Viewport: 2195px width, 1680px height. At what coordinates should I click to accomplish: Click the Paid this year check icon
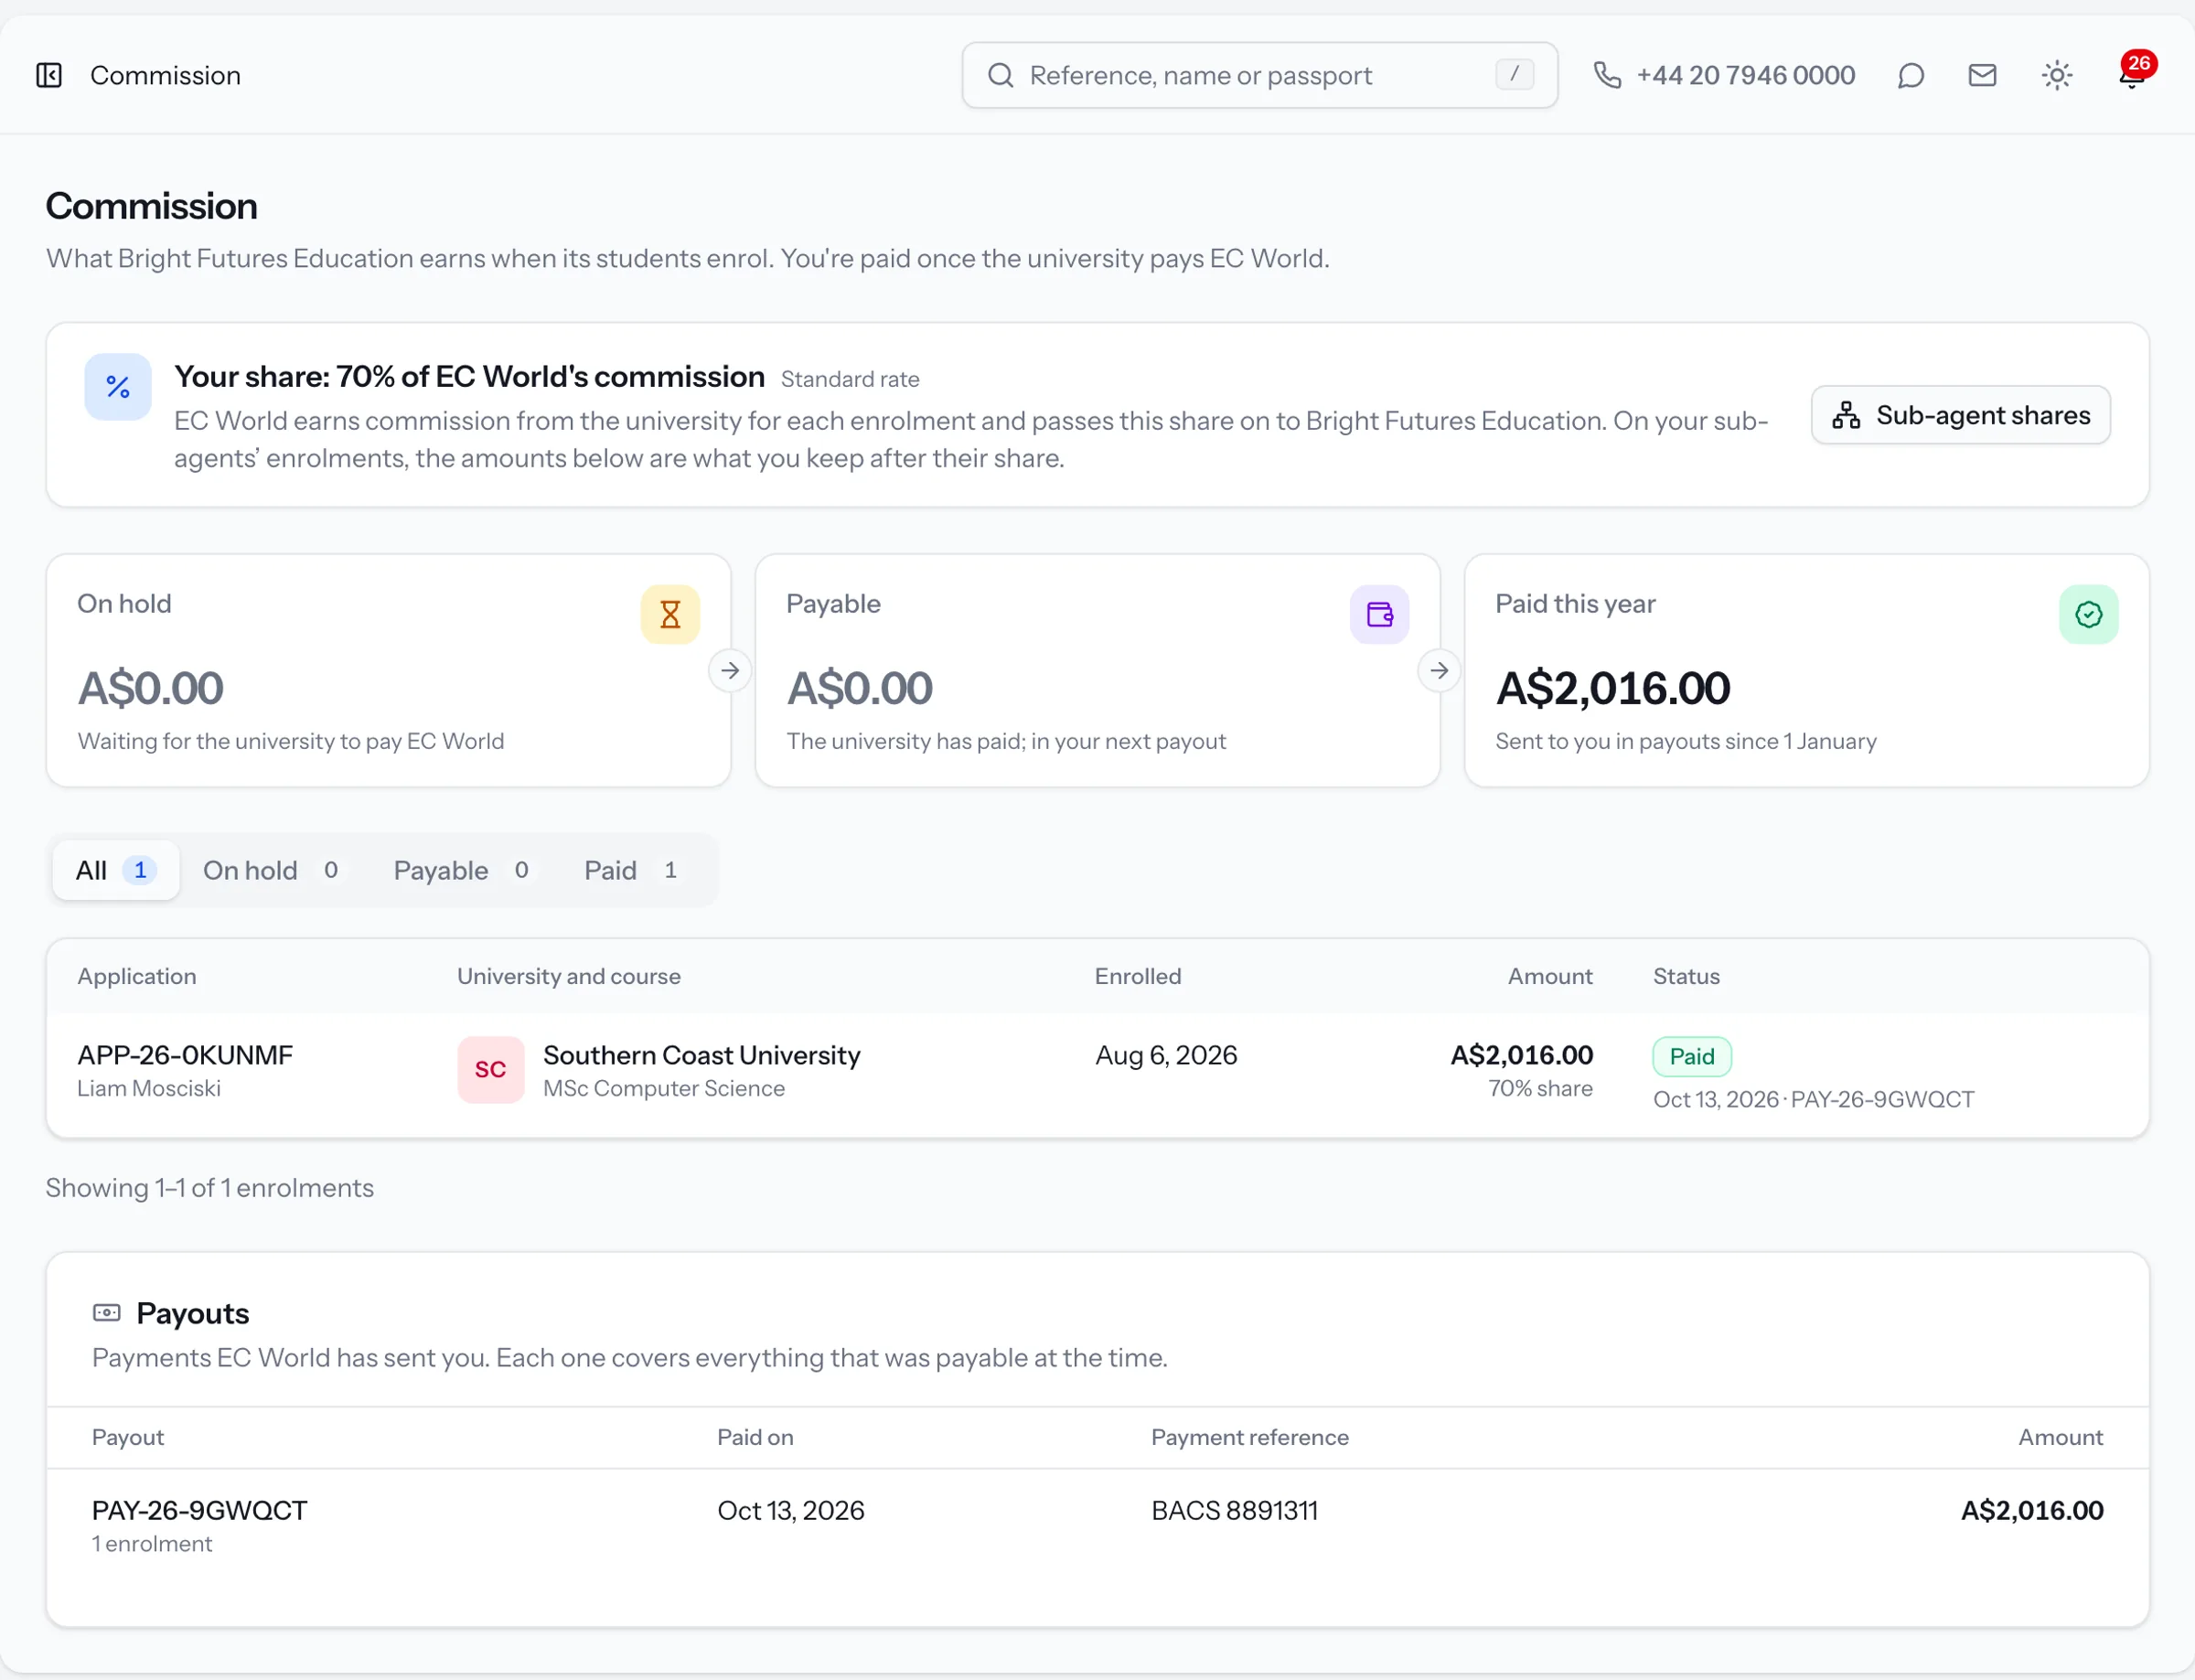point(2088,614)
